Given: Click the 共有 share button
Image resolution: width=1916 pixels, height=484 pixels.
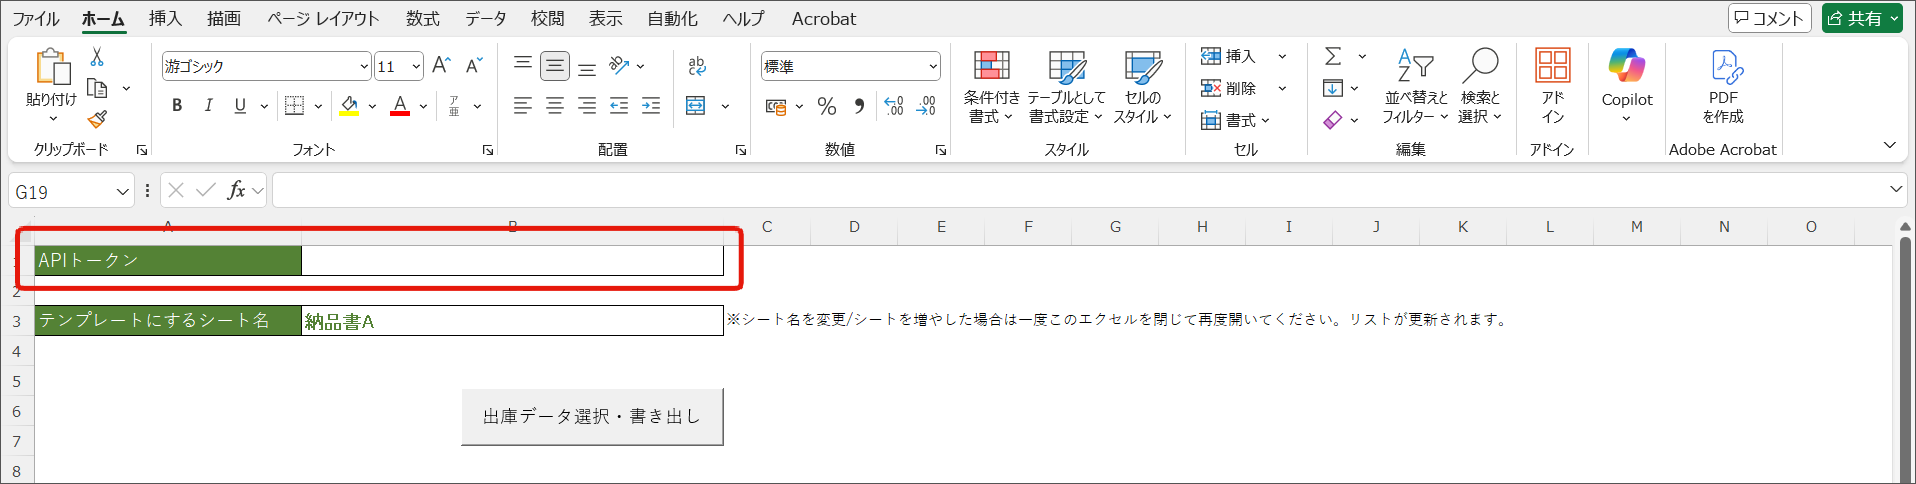Looking at the screenshot, I should tap(1862, 18).
